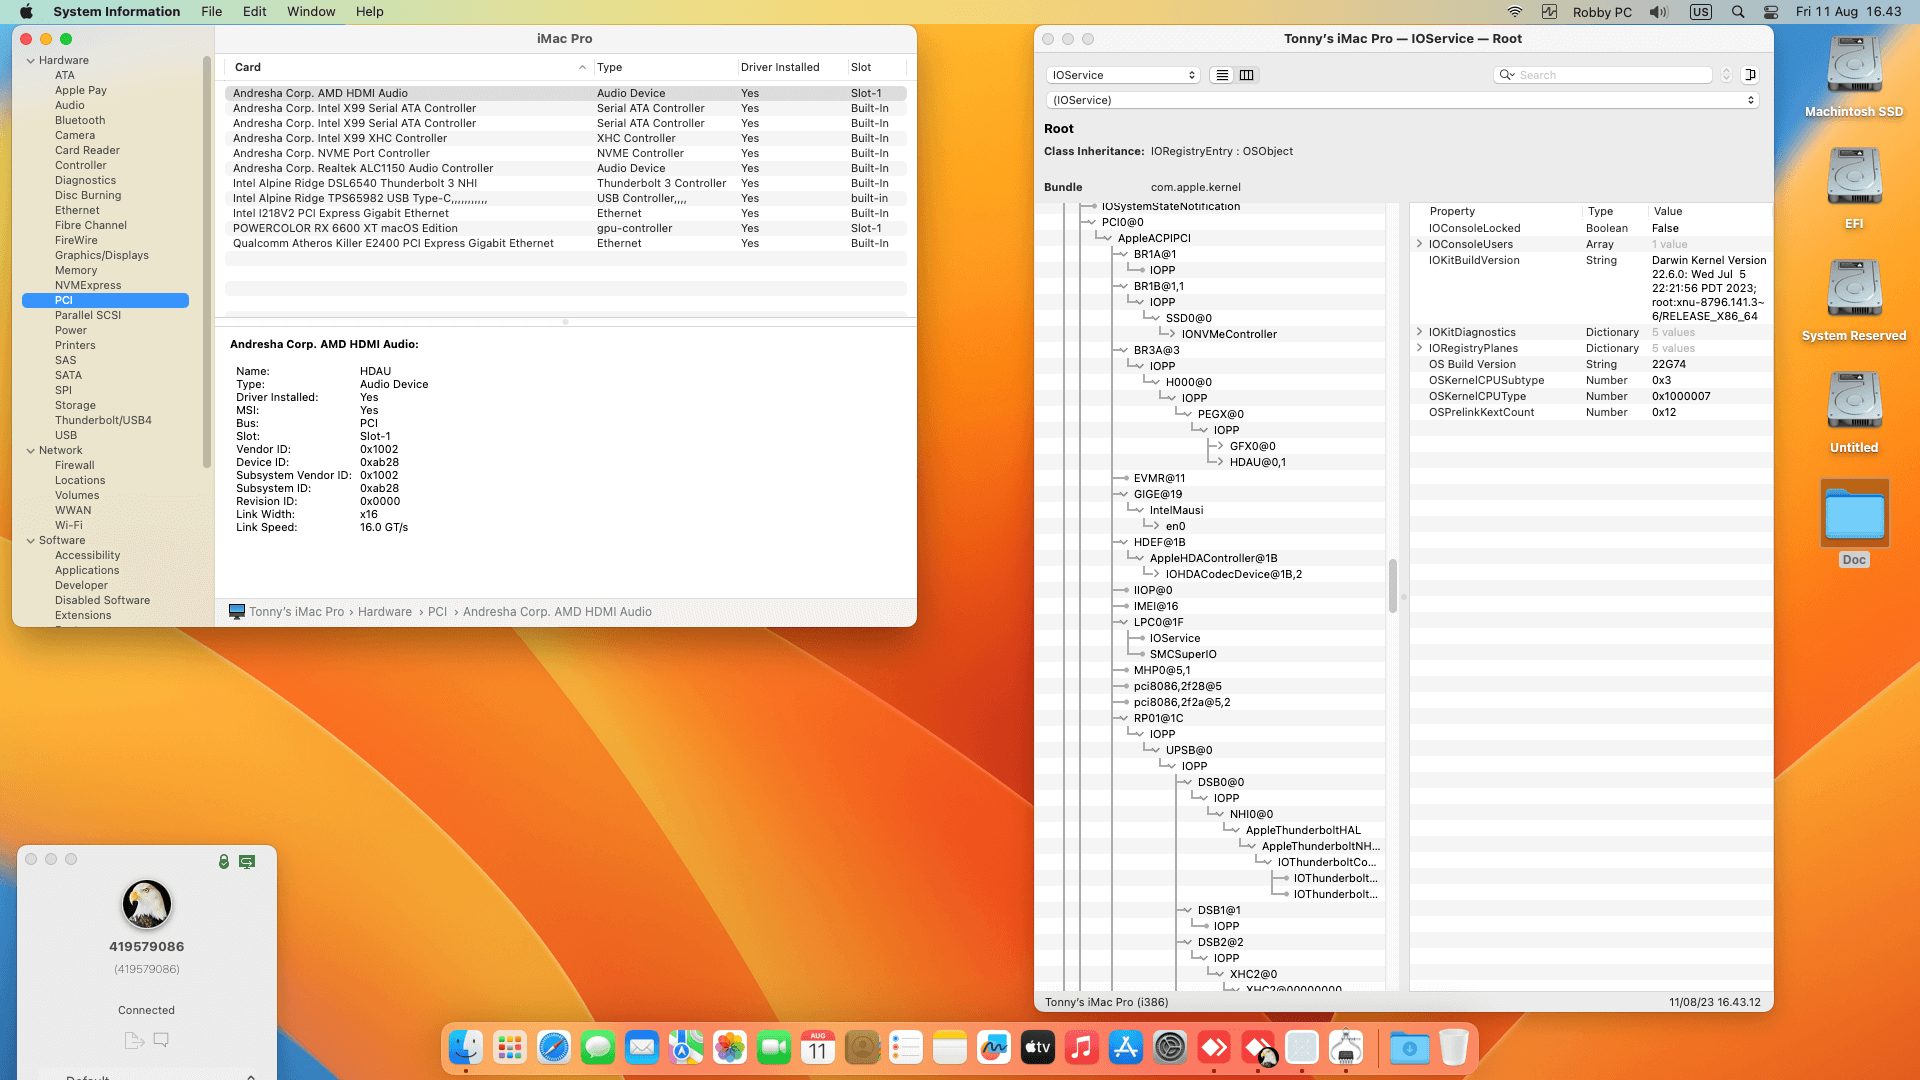Screen dimensions: 1920x1080
Task: Open the Trash in the Dock
Action: [x=1454, y=1047]
